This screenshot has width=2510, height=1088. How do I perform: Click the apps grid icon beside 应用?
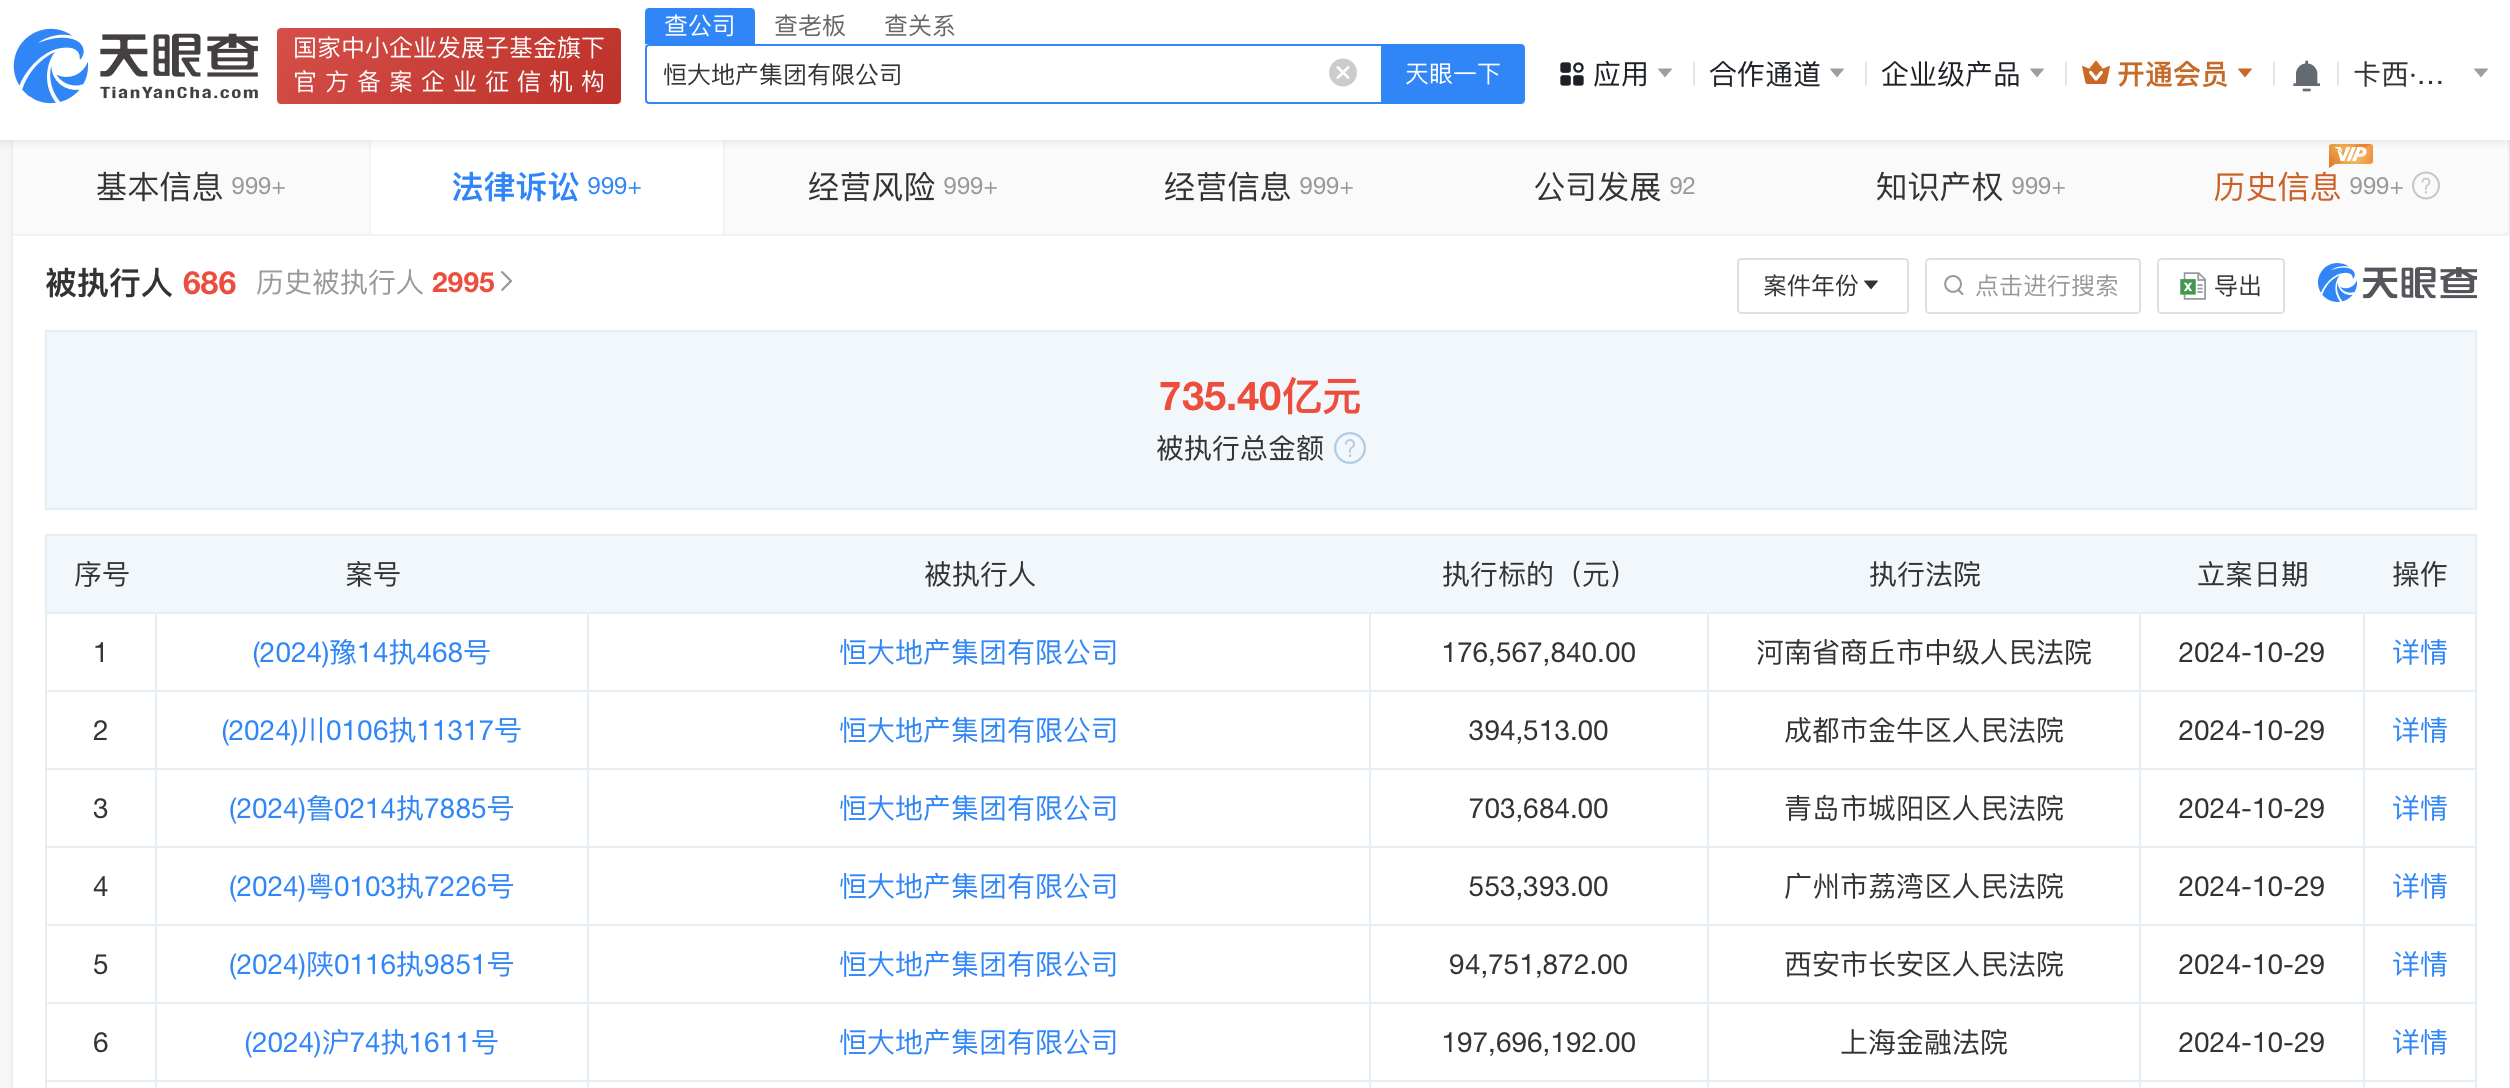pos(1571,73)
